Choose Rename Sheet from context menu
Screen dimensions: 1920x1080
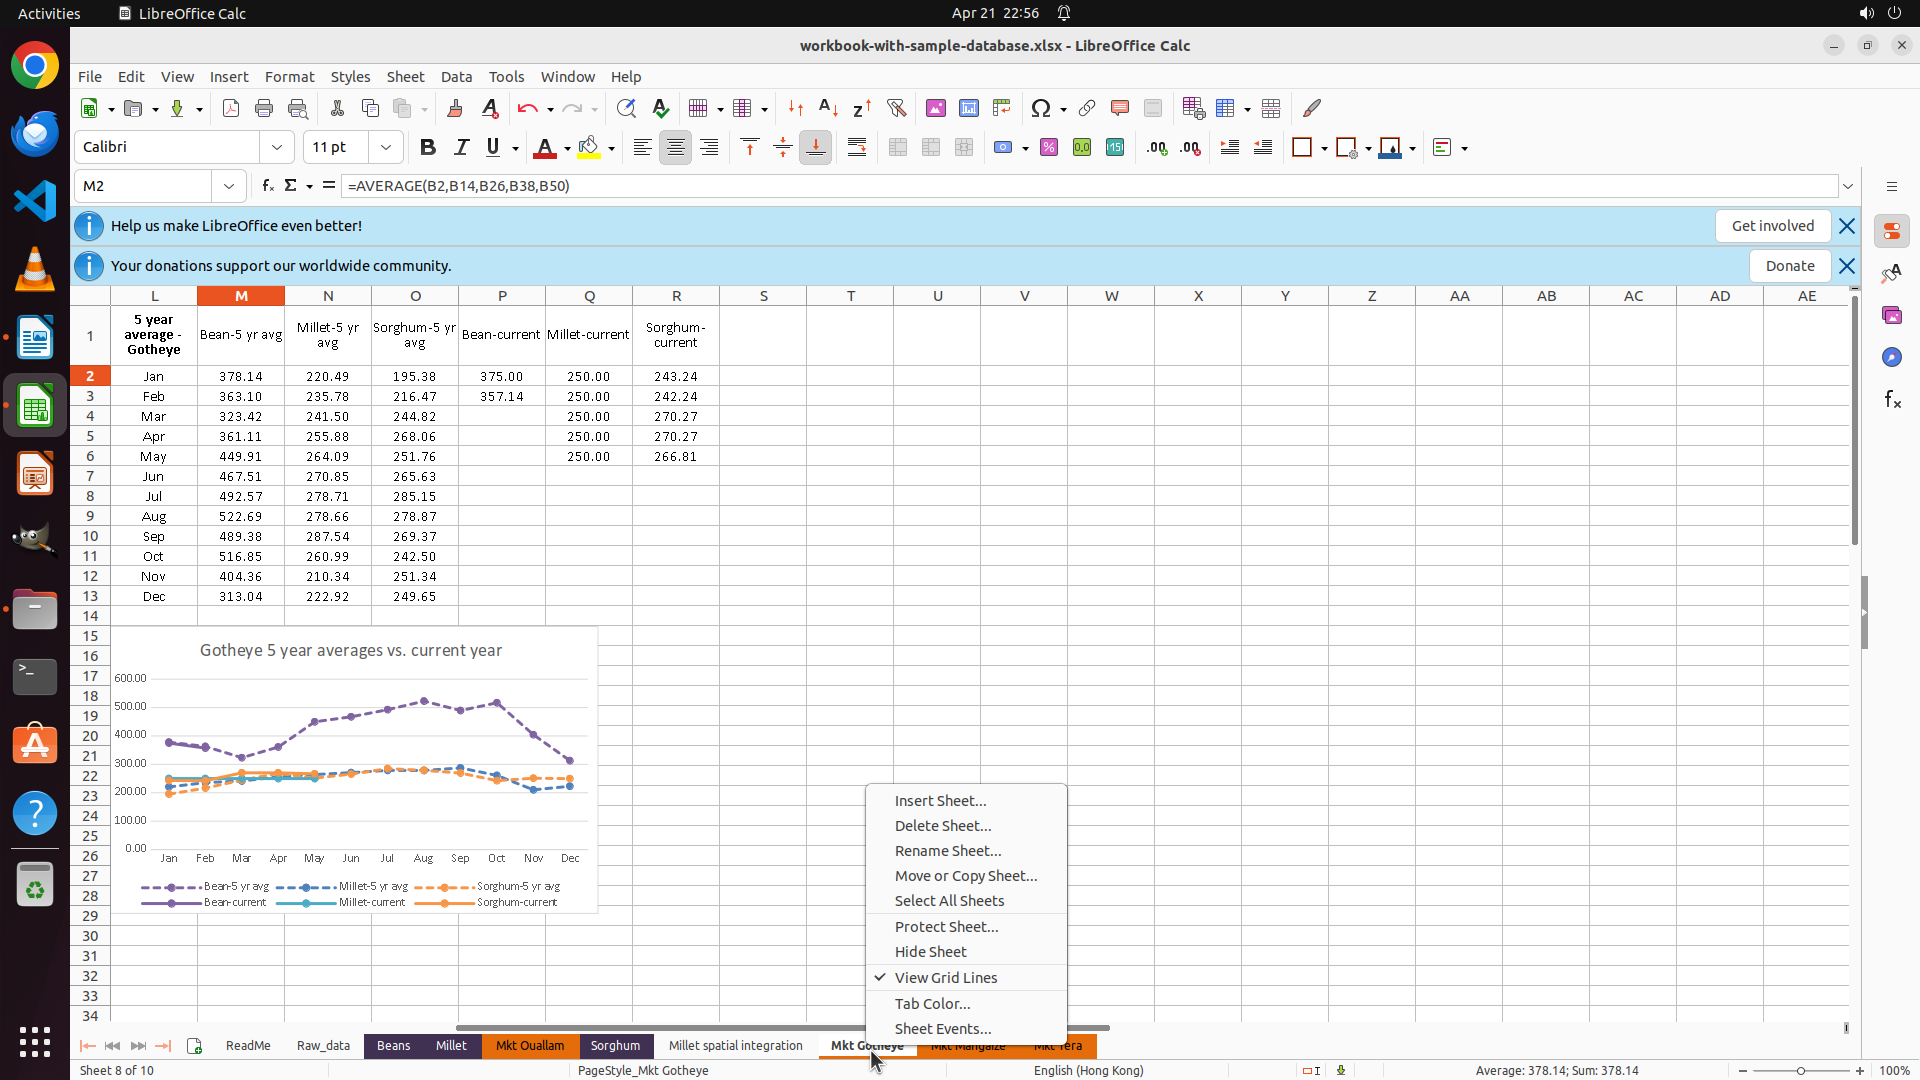click(x=947, y=850)
